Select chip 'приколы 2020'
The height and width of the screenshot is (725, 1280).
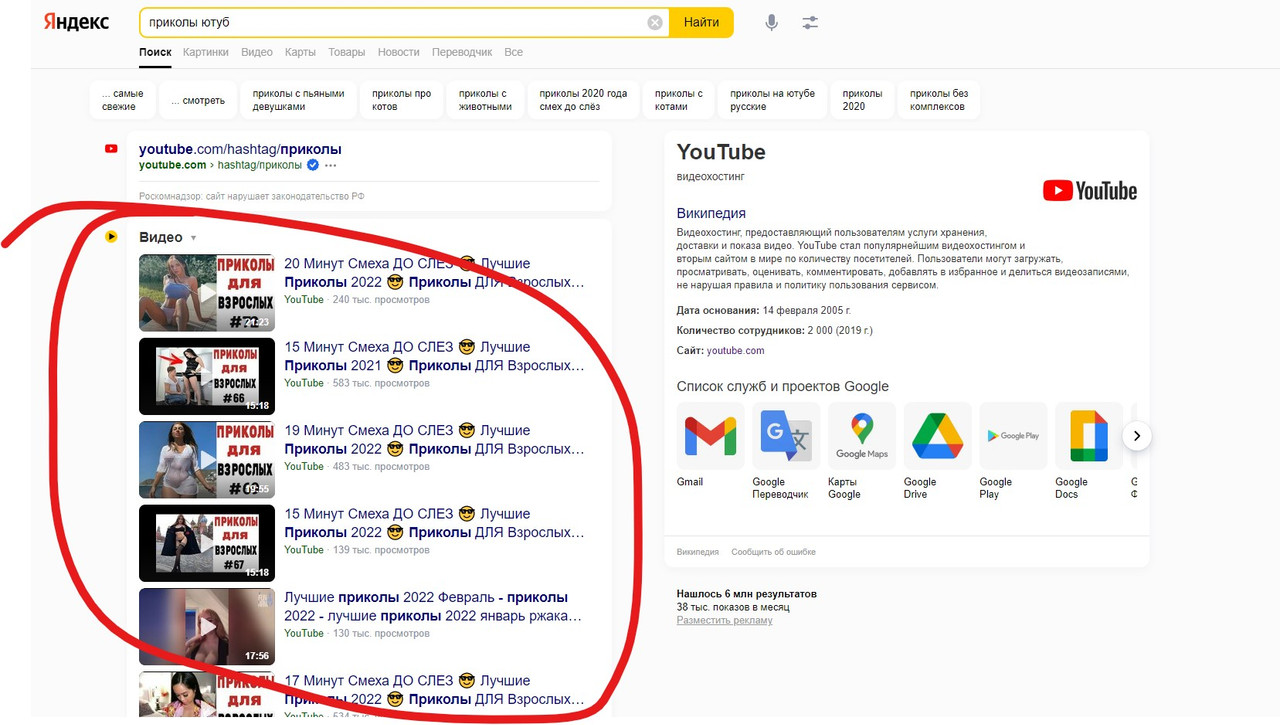click(862, 100)
